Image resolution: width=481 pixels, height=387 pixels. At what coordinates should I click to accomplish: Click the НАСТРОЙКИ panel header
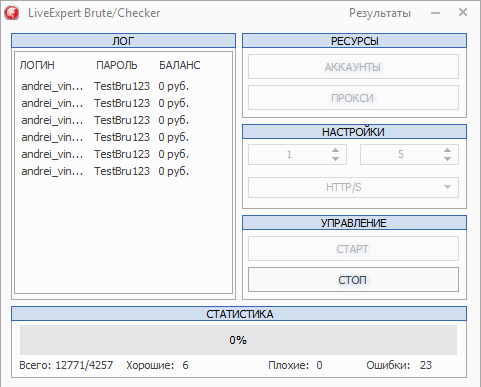354,132
